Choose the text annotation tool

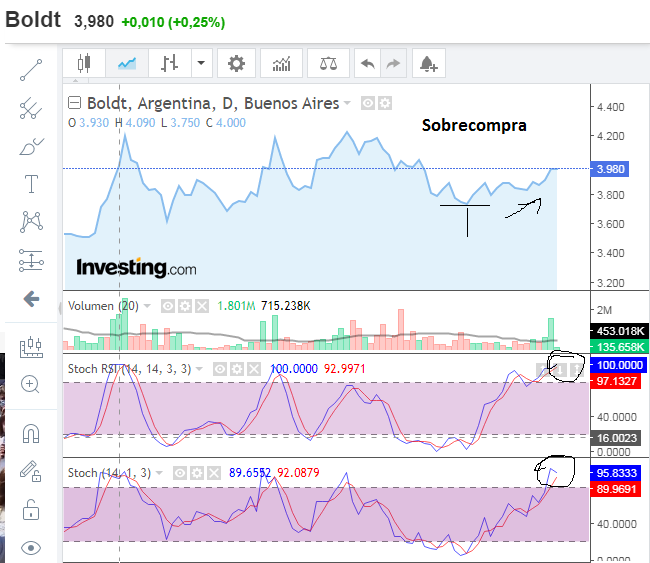[x=31, y=183]
